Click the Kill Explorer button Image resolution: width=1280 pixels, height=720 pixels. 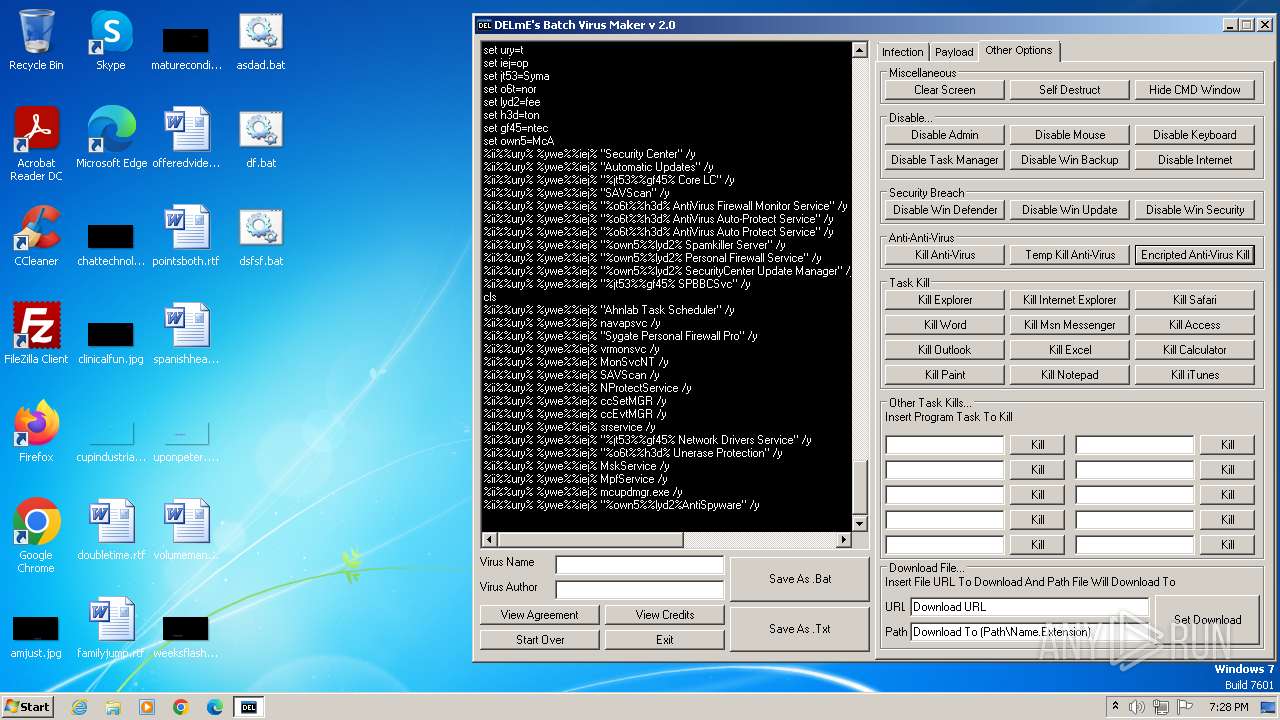pyautogui.click(x=944, y=300)
